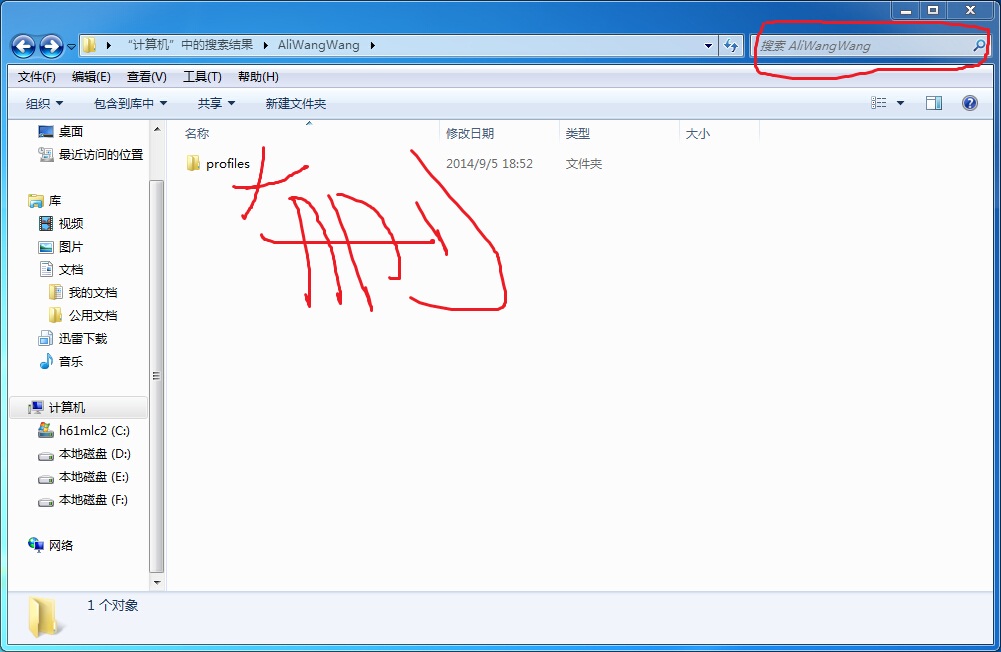Click the magnifier search icon
The height and width of the screenshot is (652, 1001).
[979, 45]
